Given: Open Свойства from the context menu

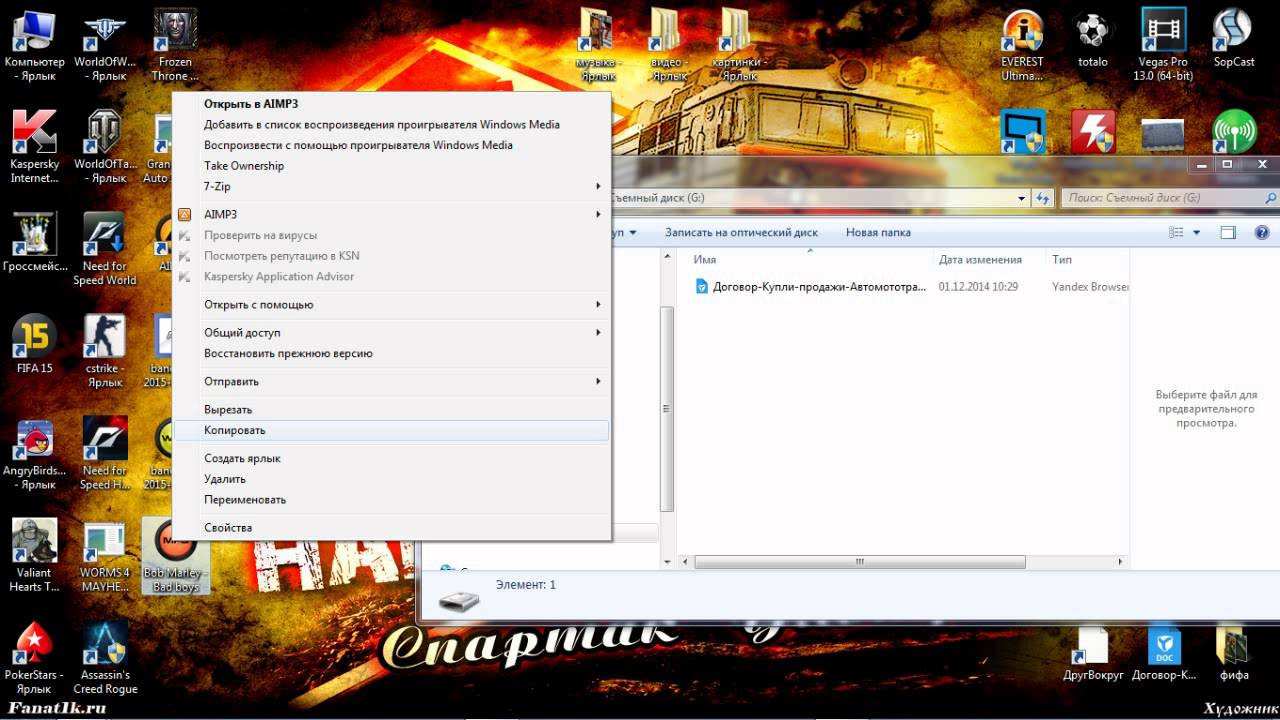Looking at the screenshot, I should (391, 527).
